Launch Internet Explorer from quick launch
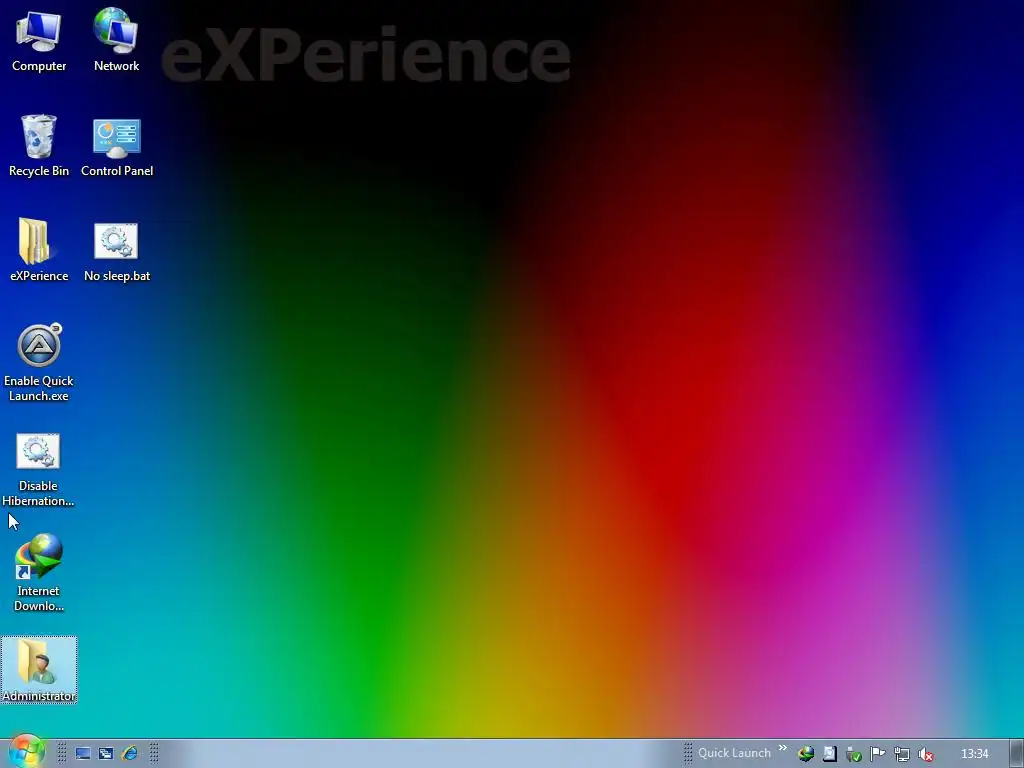Image resolution: width=1024 pixels, height=768 pixels. point(129,754)
